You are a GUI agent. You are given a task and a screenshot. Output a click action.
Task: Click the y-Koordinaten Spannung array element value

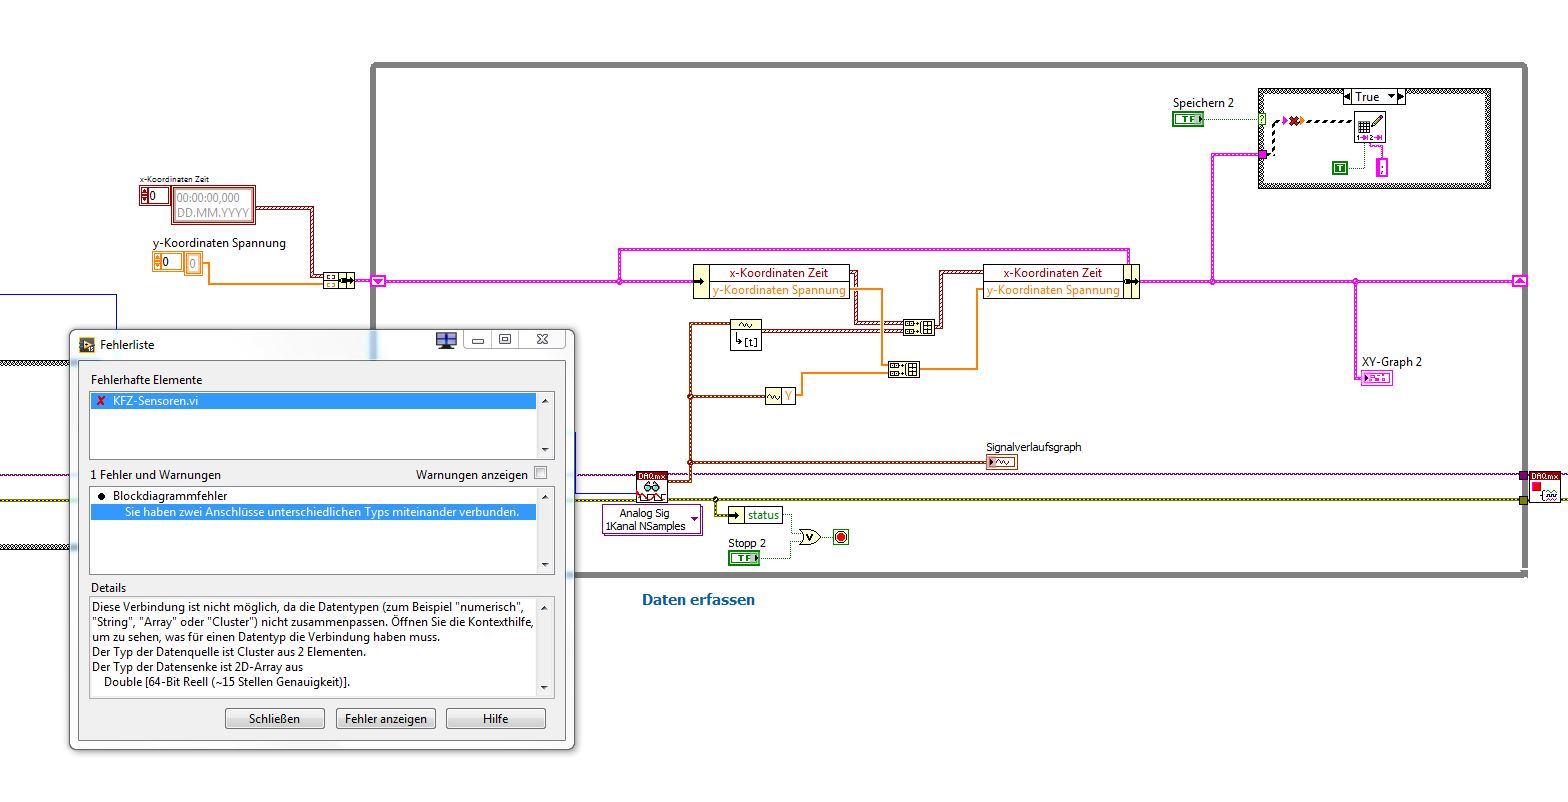[x=193, y=263]
